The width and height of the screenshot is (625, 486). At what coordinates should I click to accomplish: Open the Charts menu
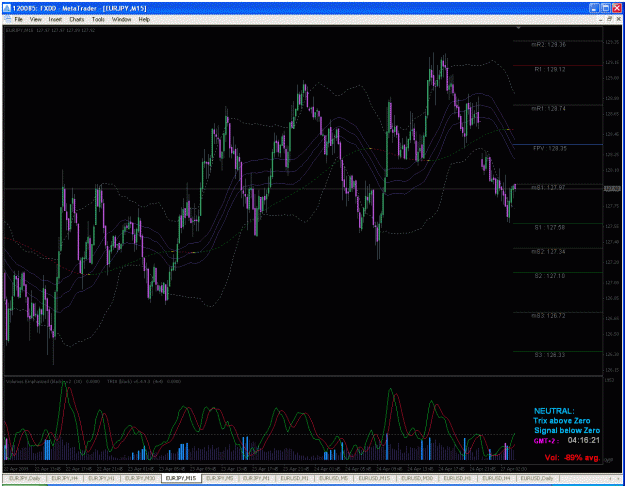pos(77,19)
